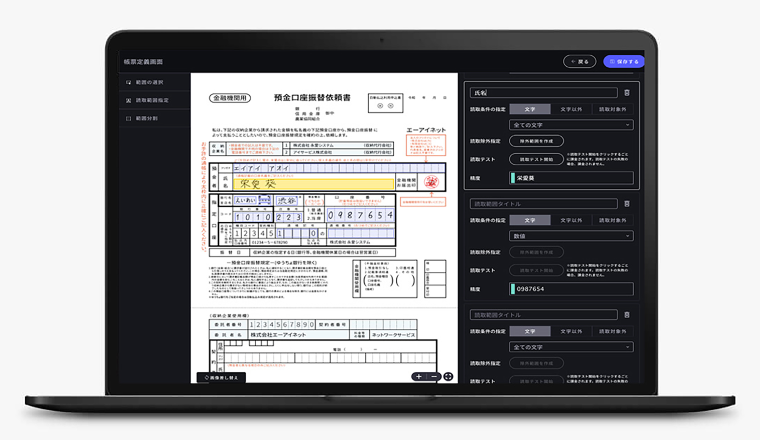
Task: Set 数値 panel to 読取対象外 tab
Action: click(613, 220)
